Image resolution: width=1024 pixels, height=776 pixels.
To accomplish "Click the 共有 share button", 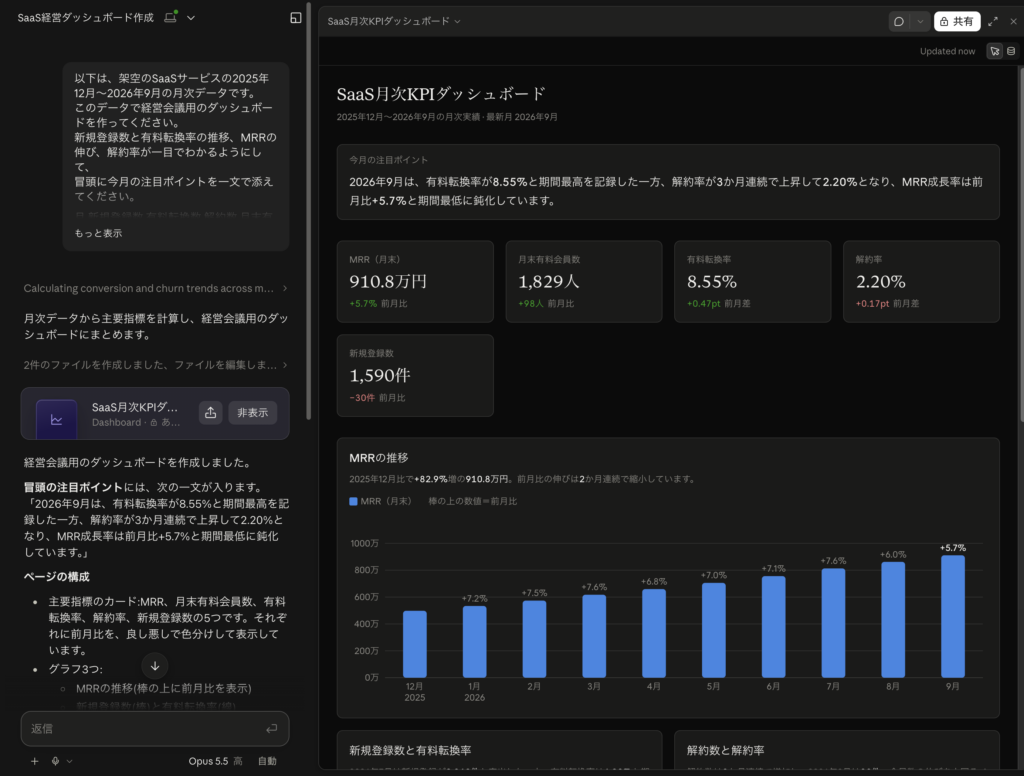I will click(957, 22).
